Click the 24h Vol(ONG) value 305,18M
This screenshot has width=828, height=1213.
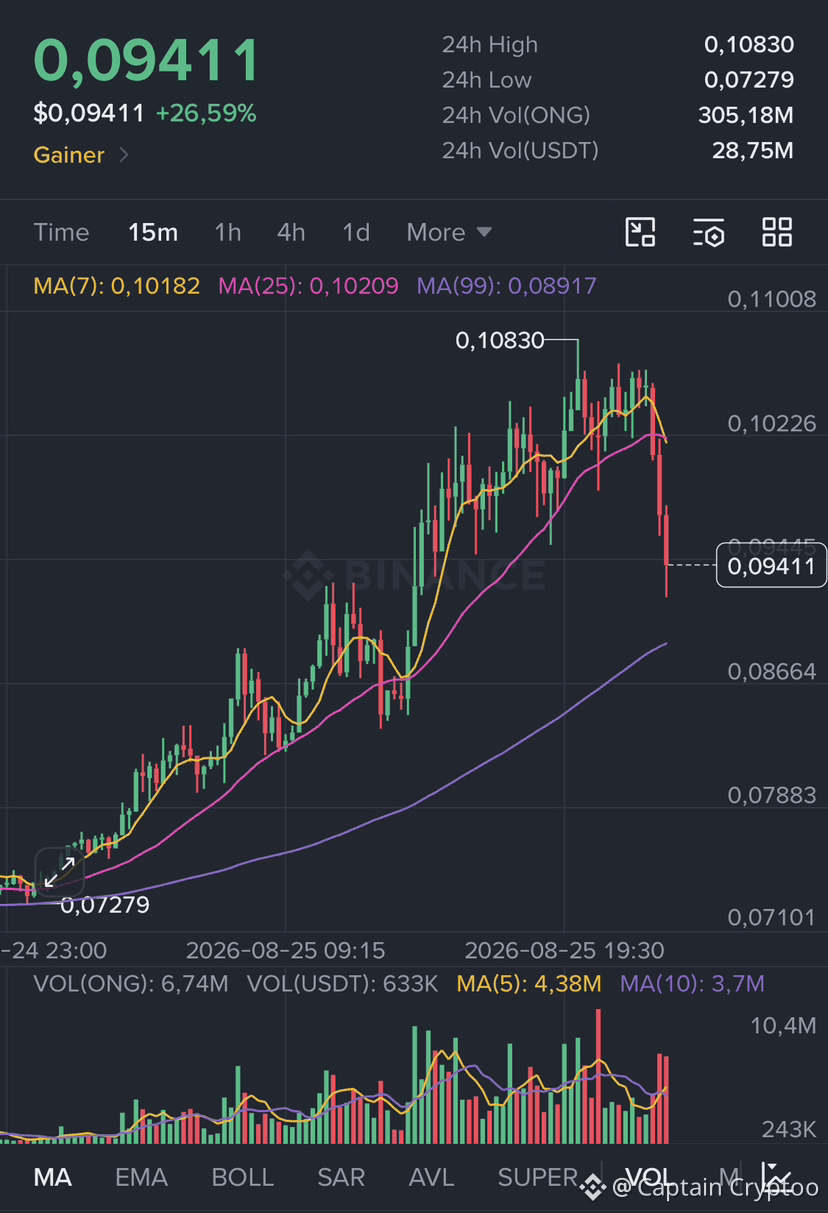coord(746,115)
